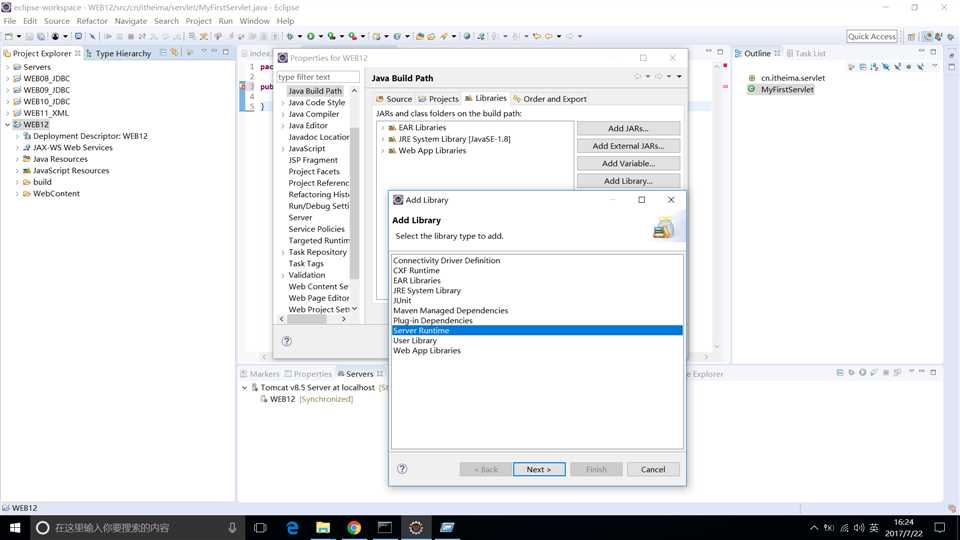Screen dimensions: 960x540
Task: Toggle Hide Fields in Outline toolbar
Action: [886, 66]
